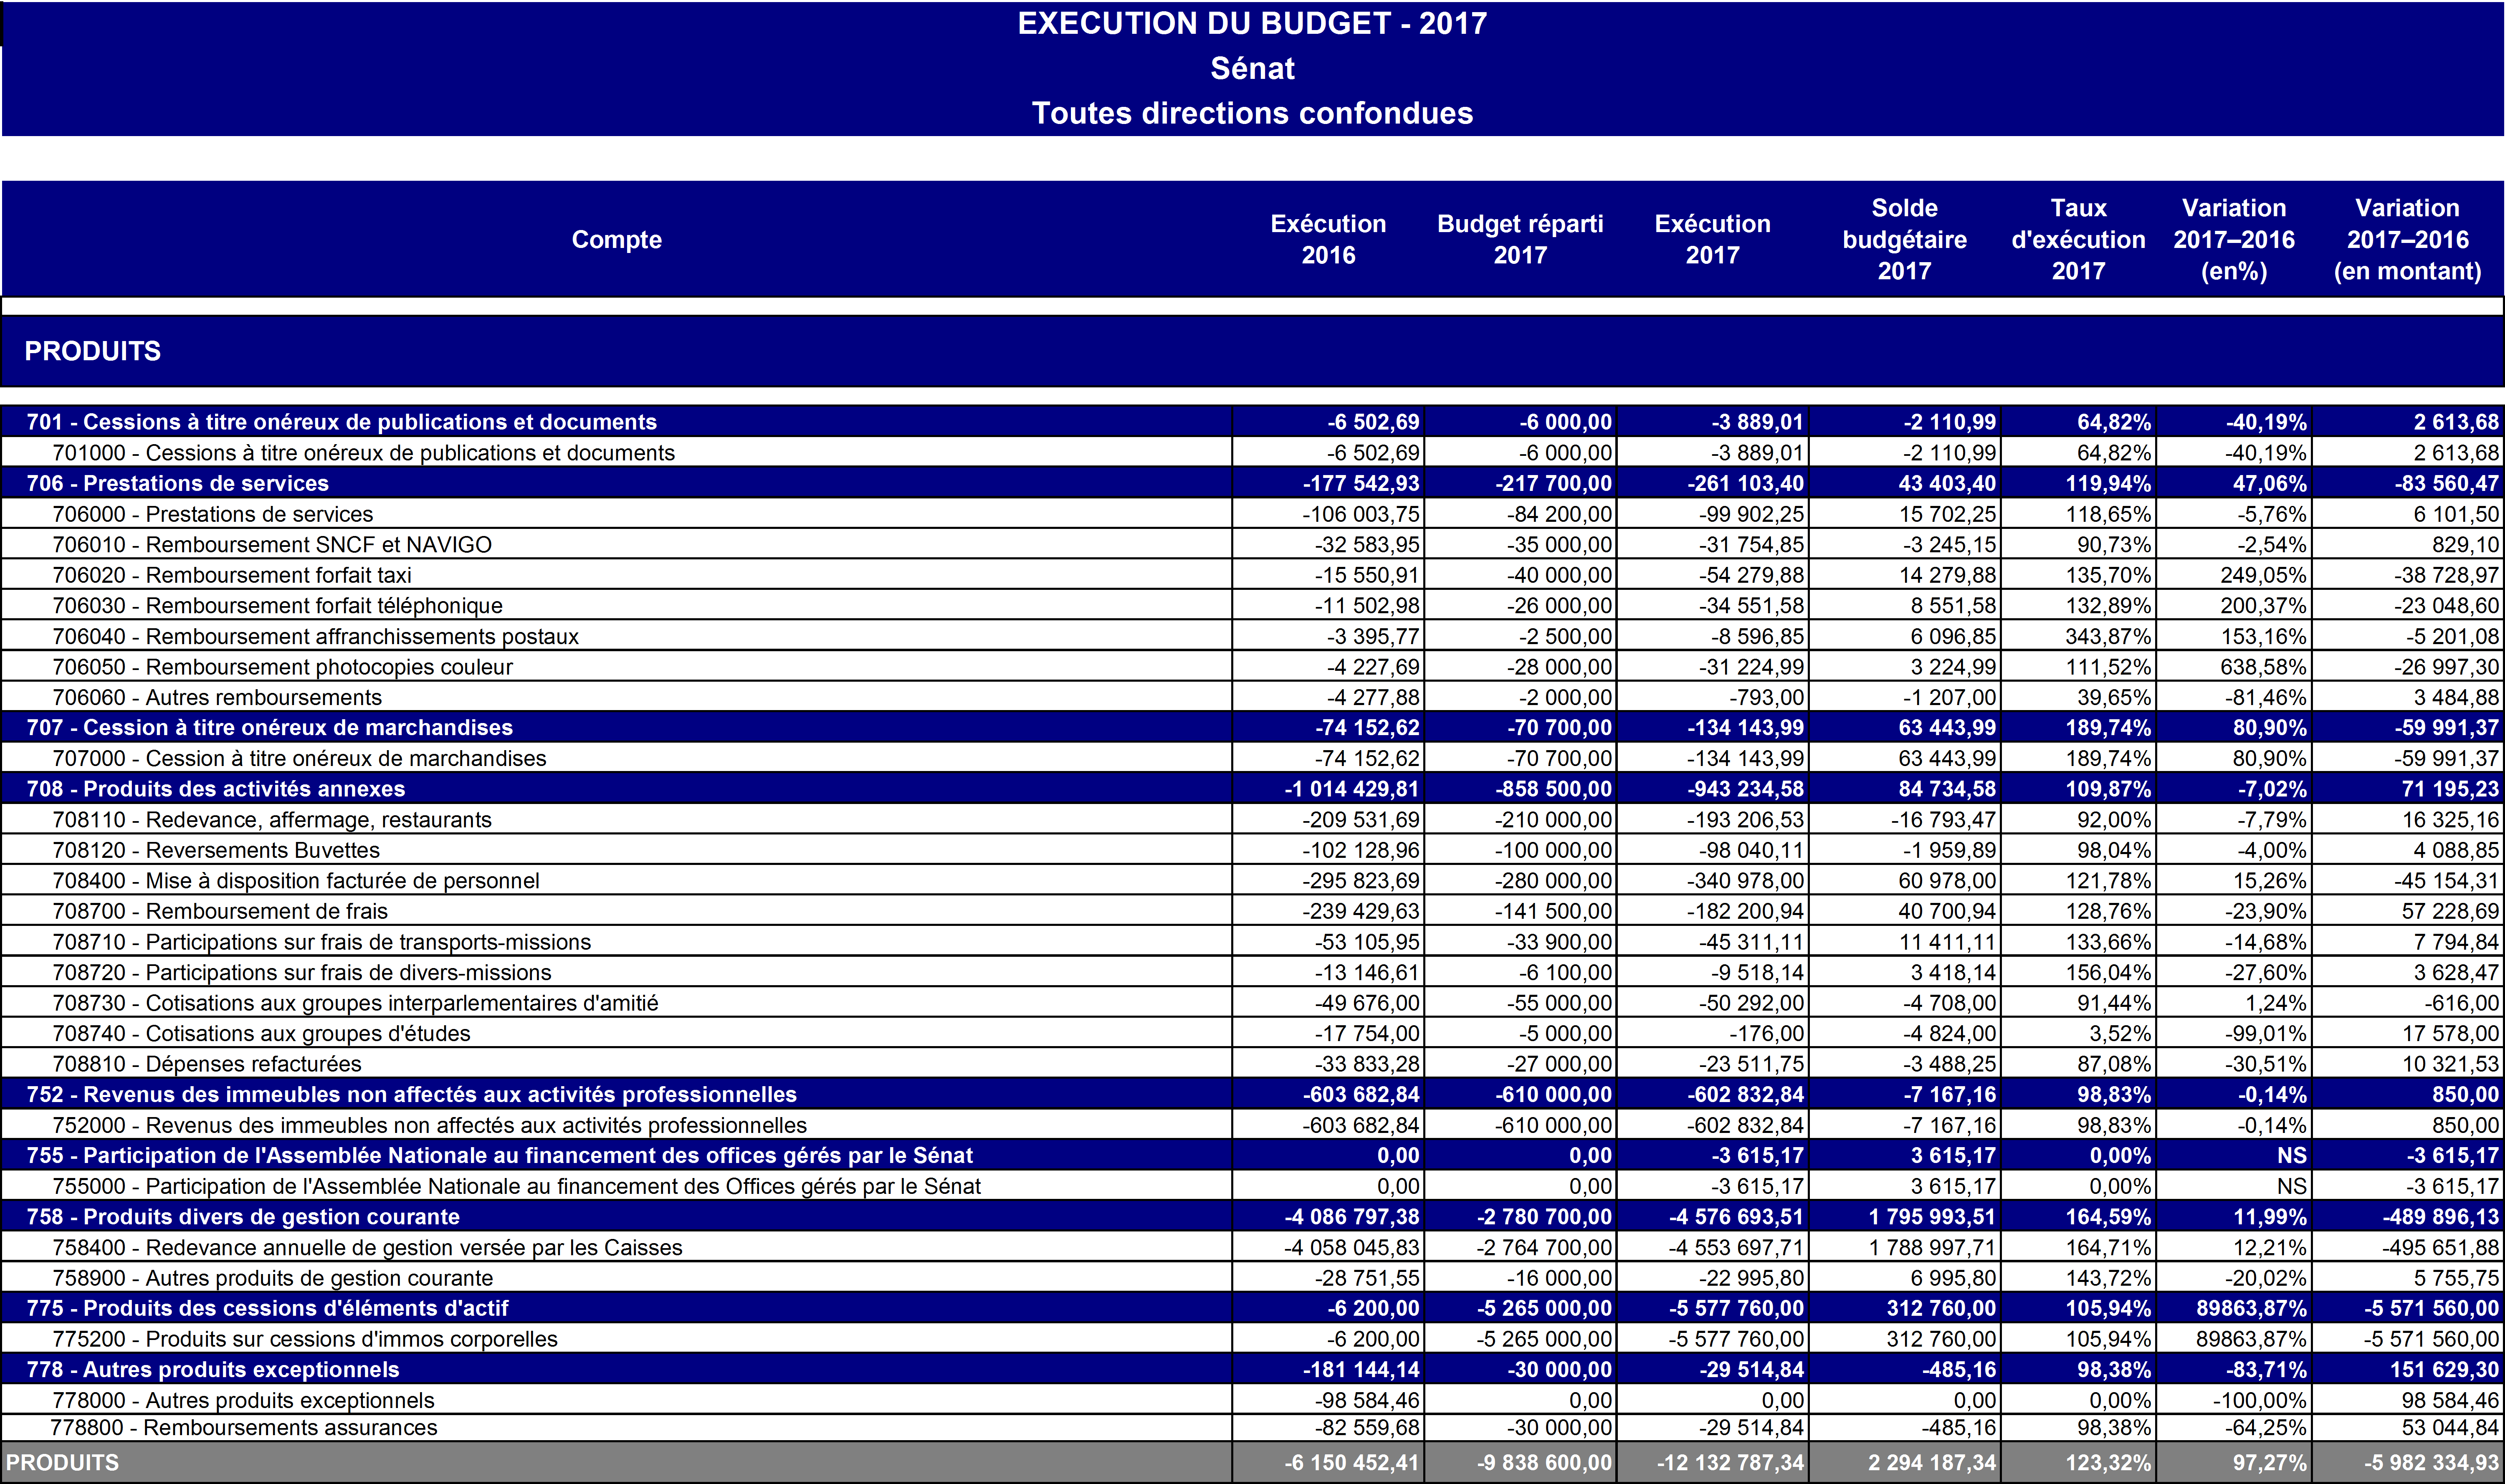Select 707 Cession à titre onéreux de marchandises

coord(269,727)
